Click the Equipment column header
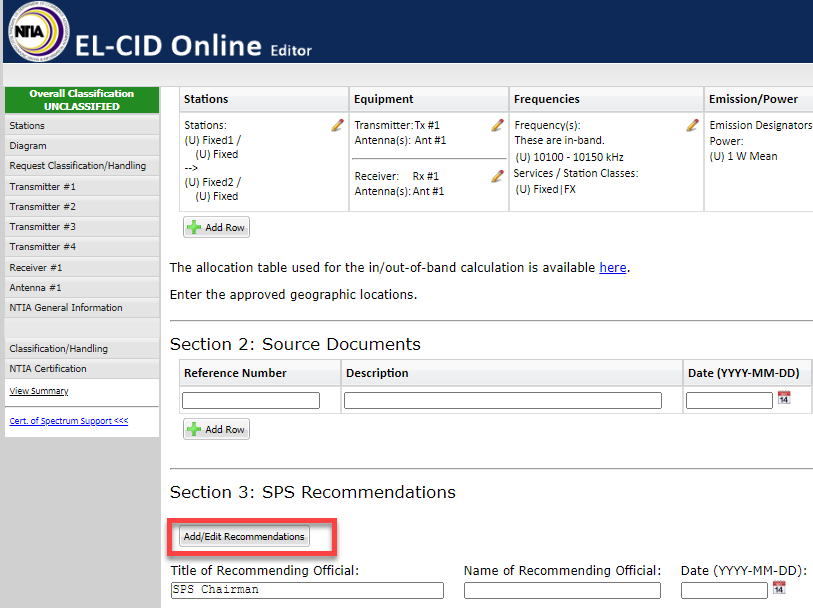813x608 pixels. pos(429,99)
